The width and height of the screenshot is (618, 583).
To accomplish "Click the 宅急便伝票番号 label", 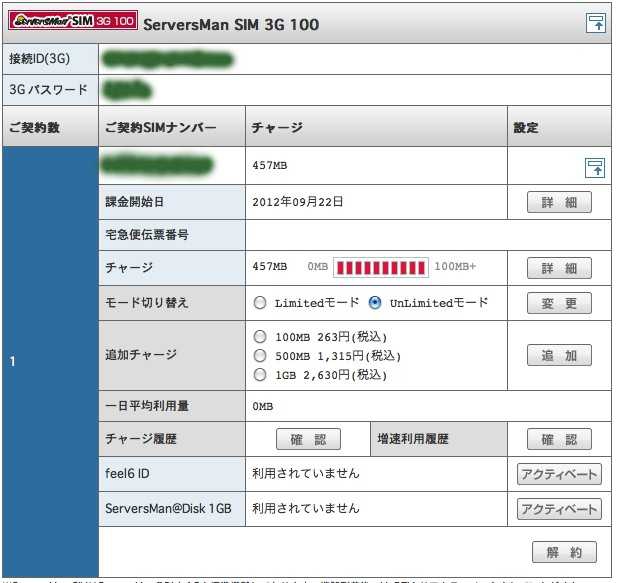I will pyautogui.click(x=147, y=235).
